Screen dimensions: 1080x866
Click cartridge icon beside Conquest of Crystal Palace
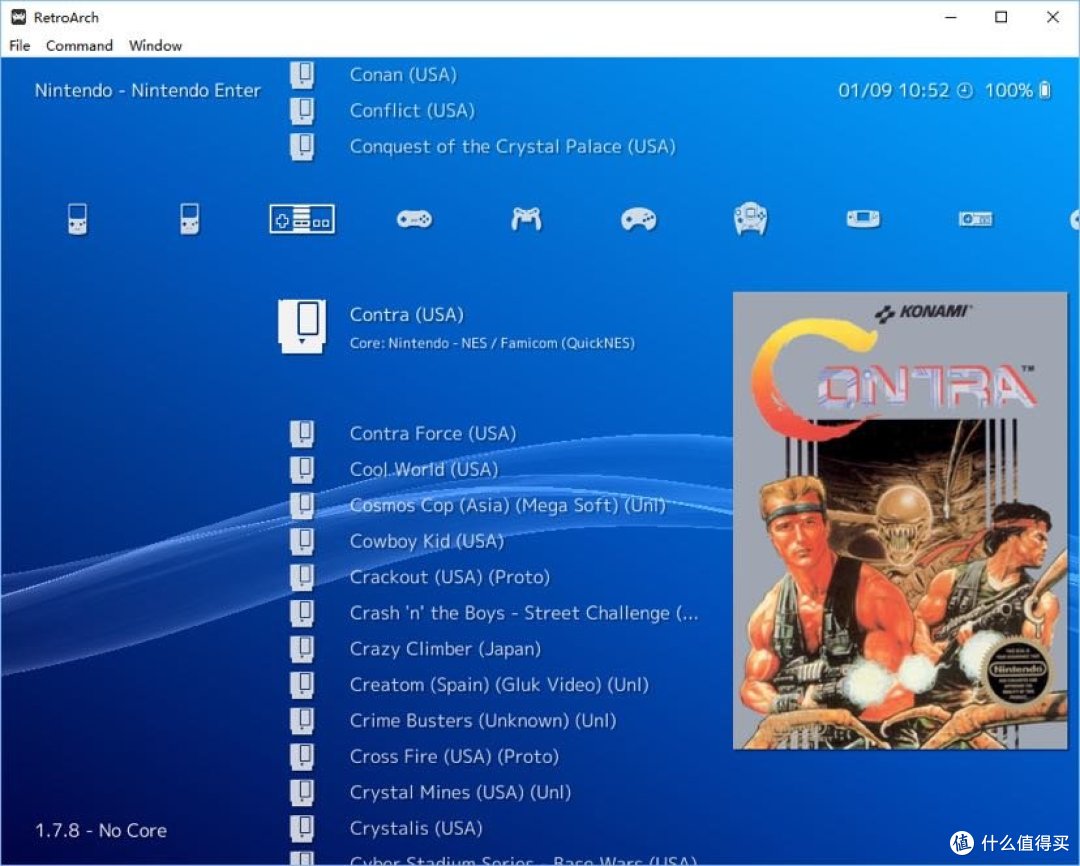click(x=302, y=146)
